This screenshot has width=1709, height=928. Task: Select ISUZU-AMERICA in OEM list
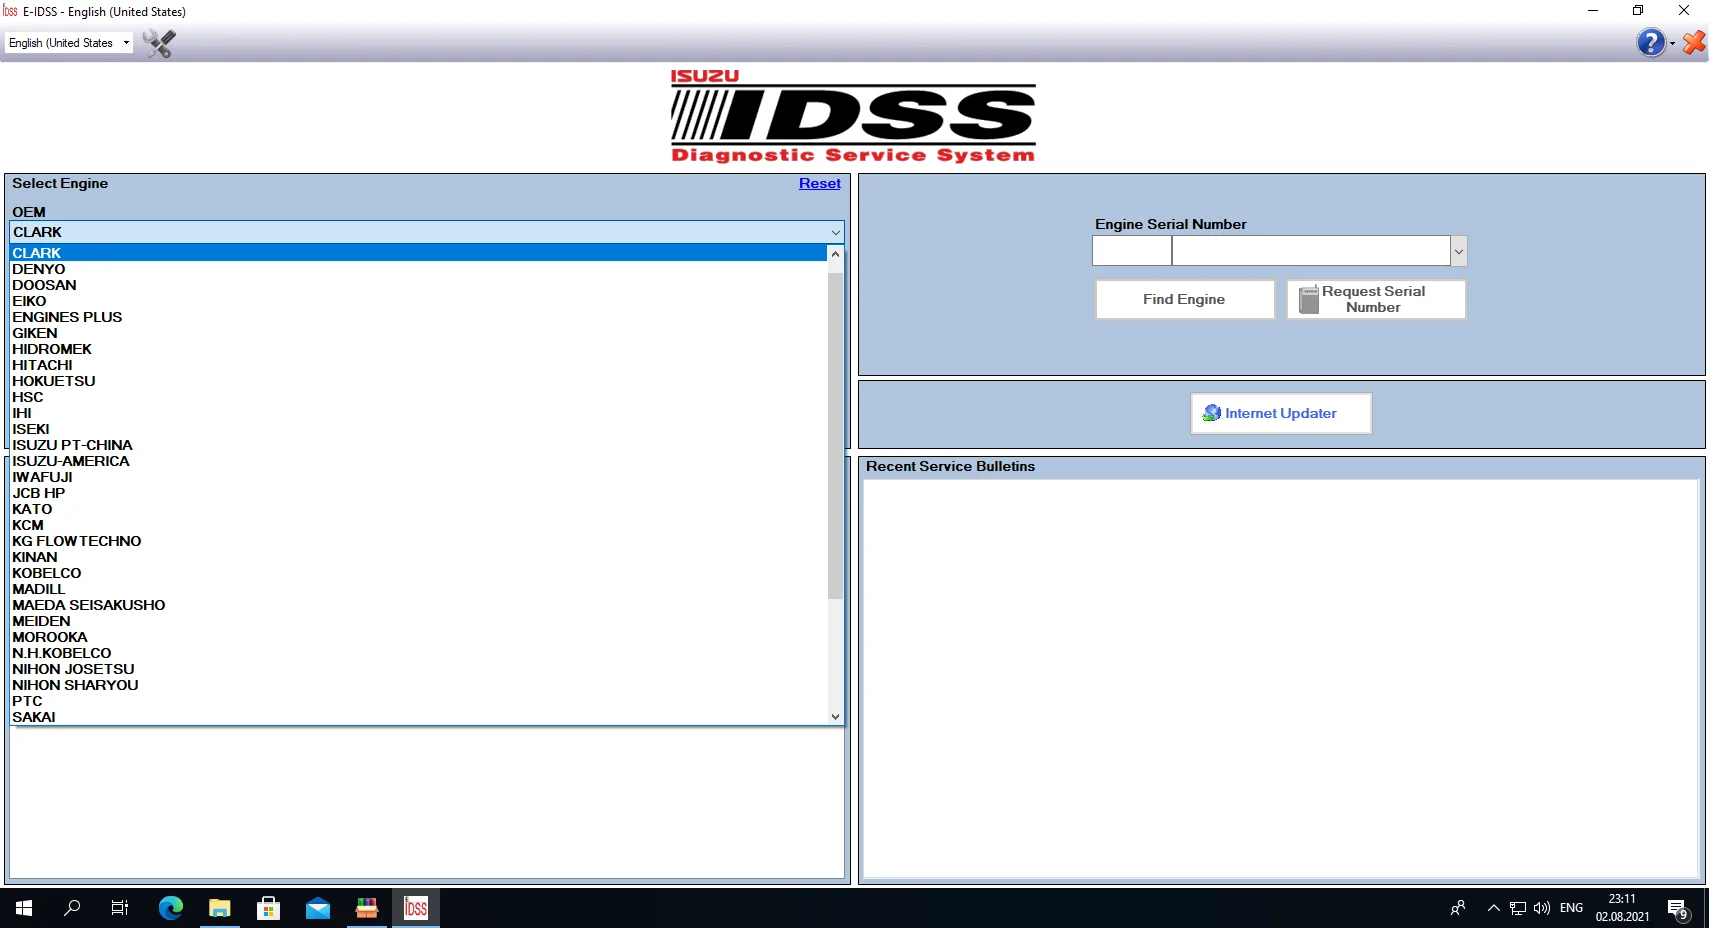coord(419,461)
